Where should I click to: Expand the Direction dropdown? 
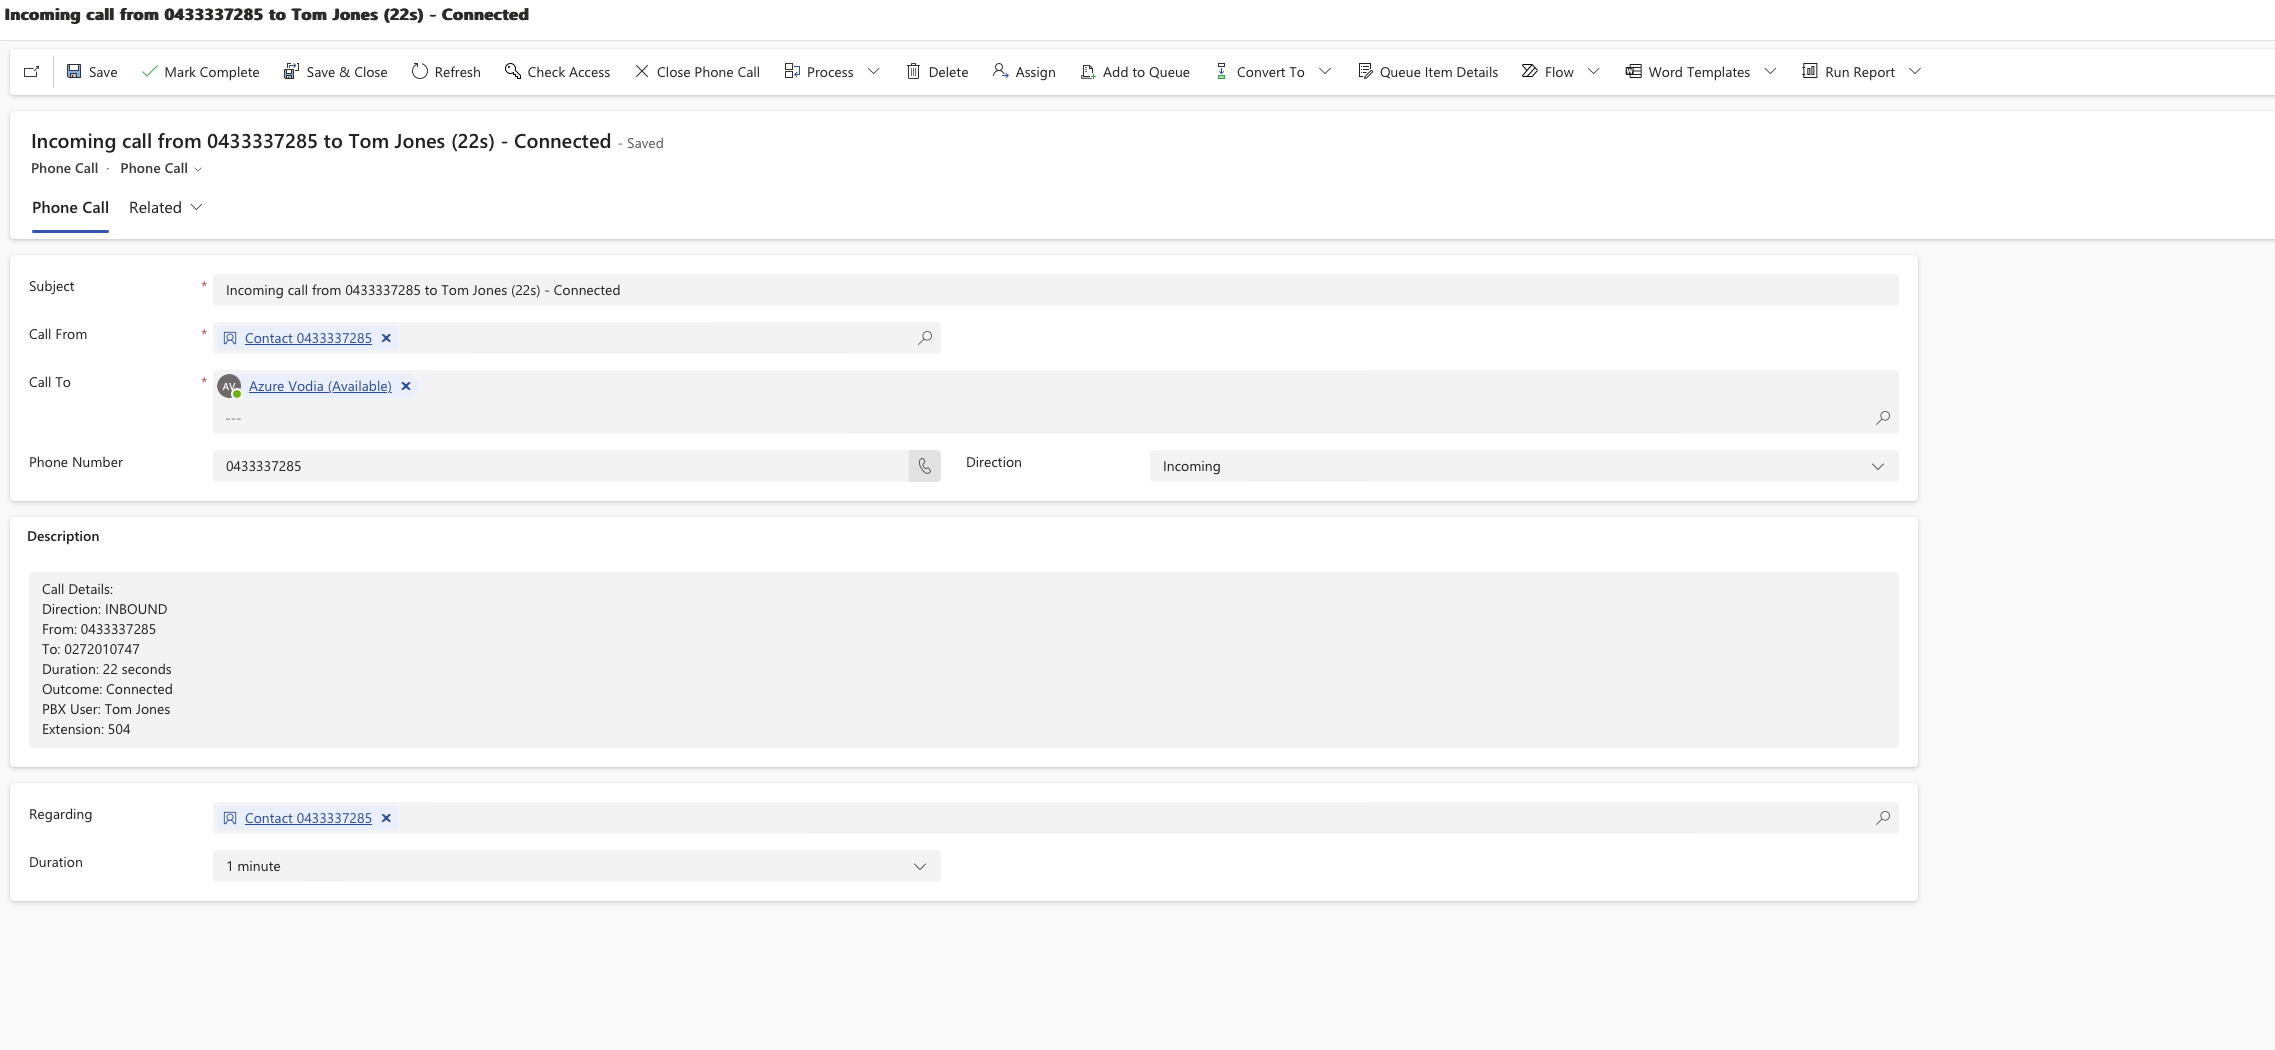tap(1877, 466)
